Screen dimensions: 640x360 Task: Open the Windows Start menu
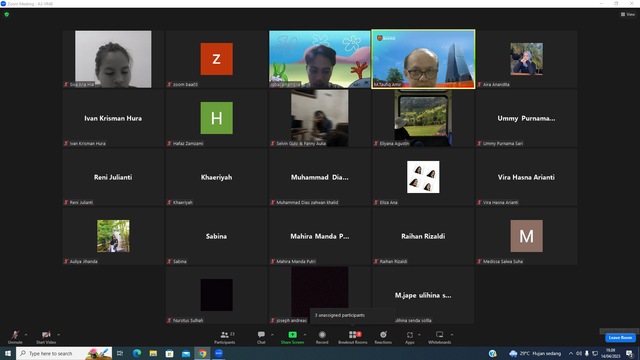8,353
